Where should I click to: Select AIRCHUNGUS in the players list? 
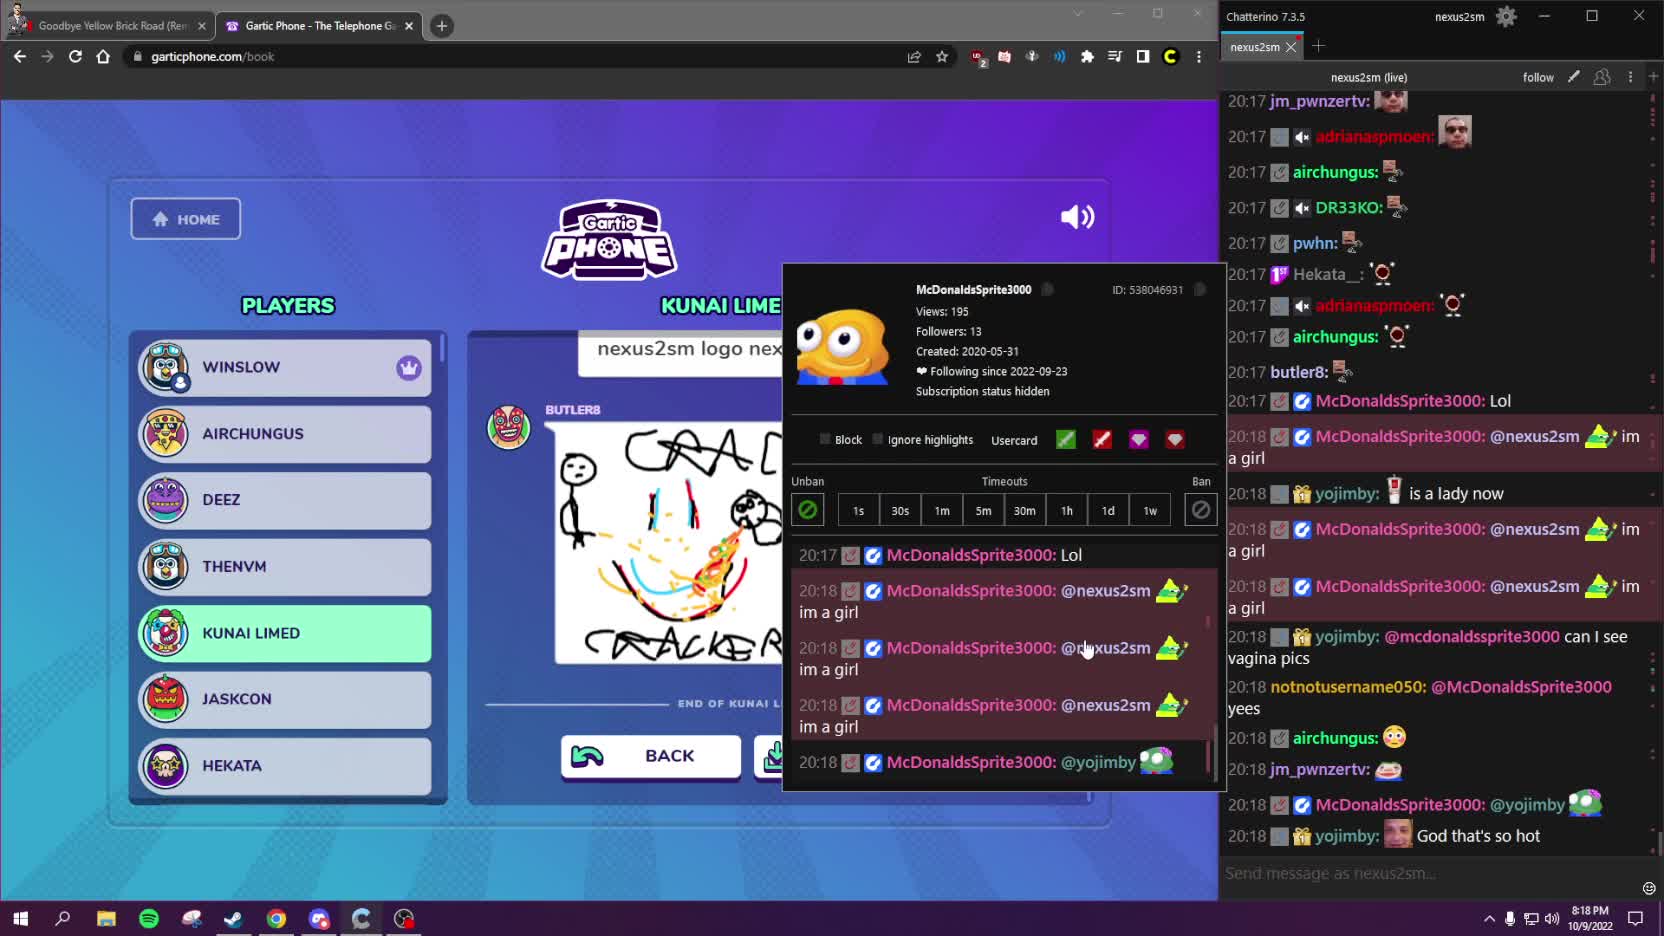click(x=285, y=434)
